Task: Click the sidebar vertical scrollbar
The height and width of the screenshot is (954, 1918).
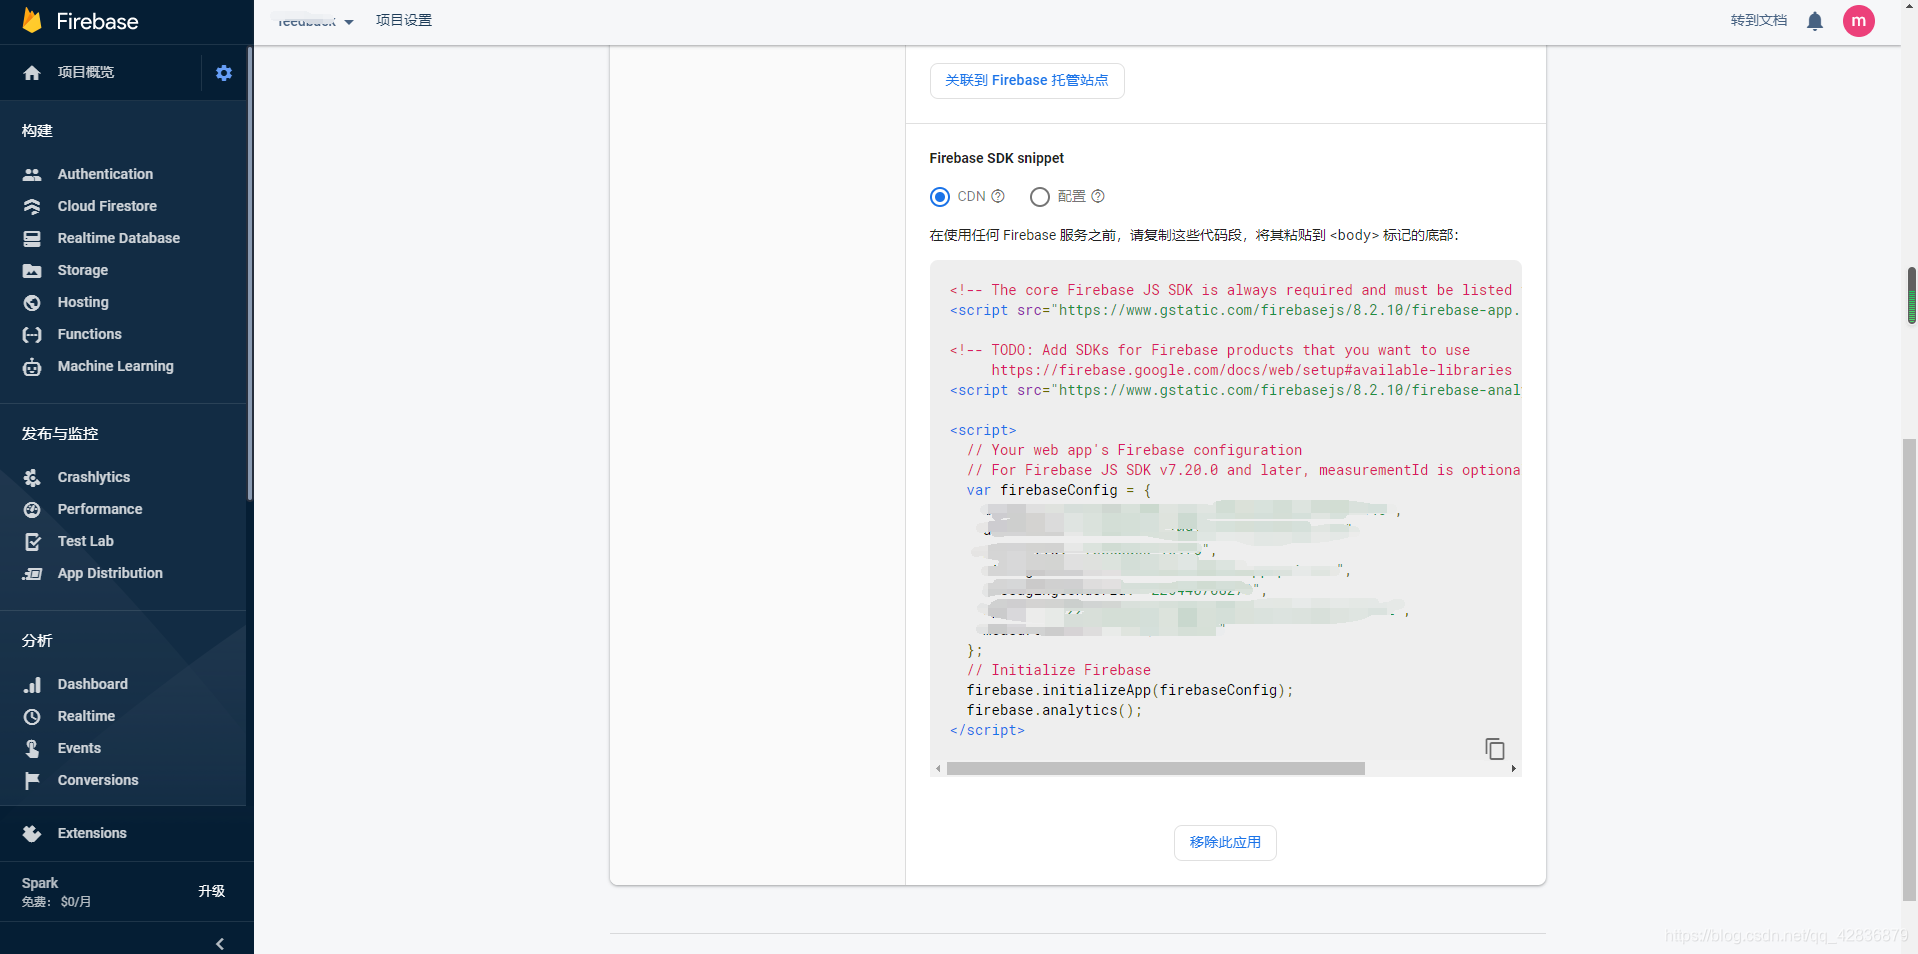Action: 250,273
